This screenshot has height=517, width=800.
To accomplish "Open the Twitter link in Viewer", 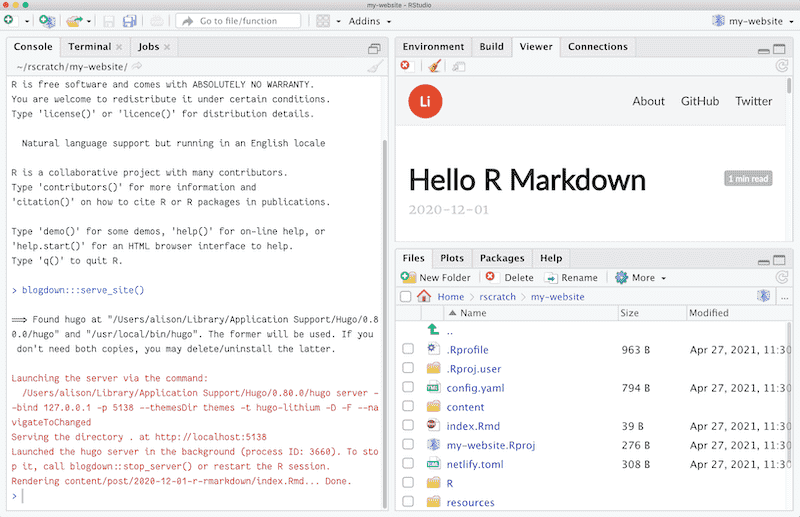I will (x=754, y=101).
